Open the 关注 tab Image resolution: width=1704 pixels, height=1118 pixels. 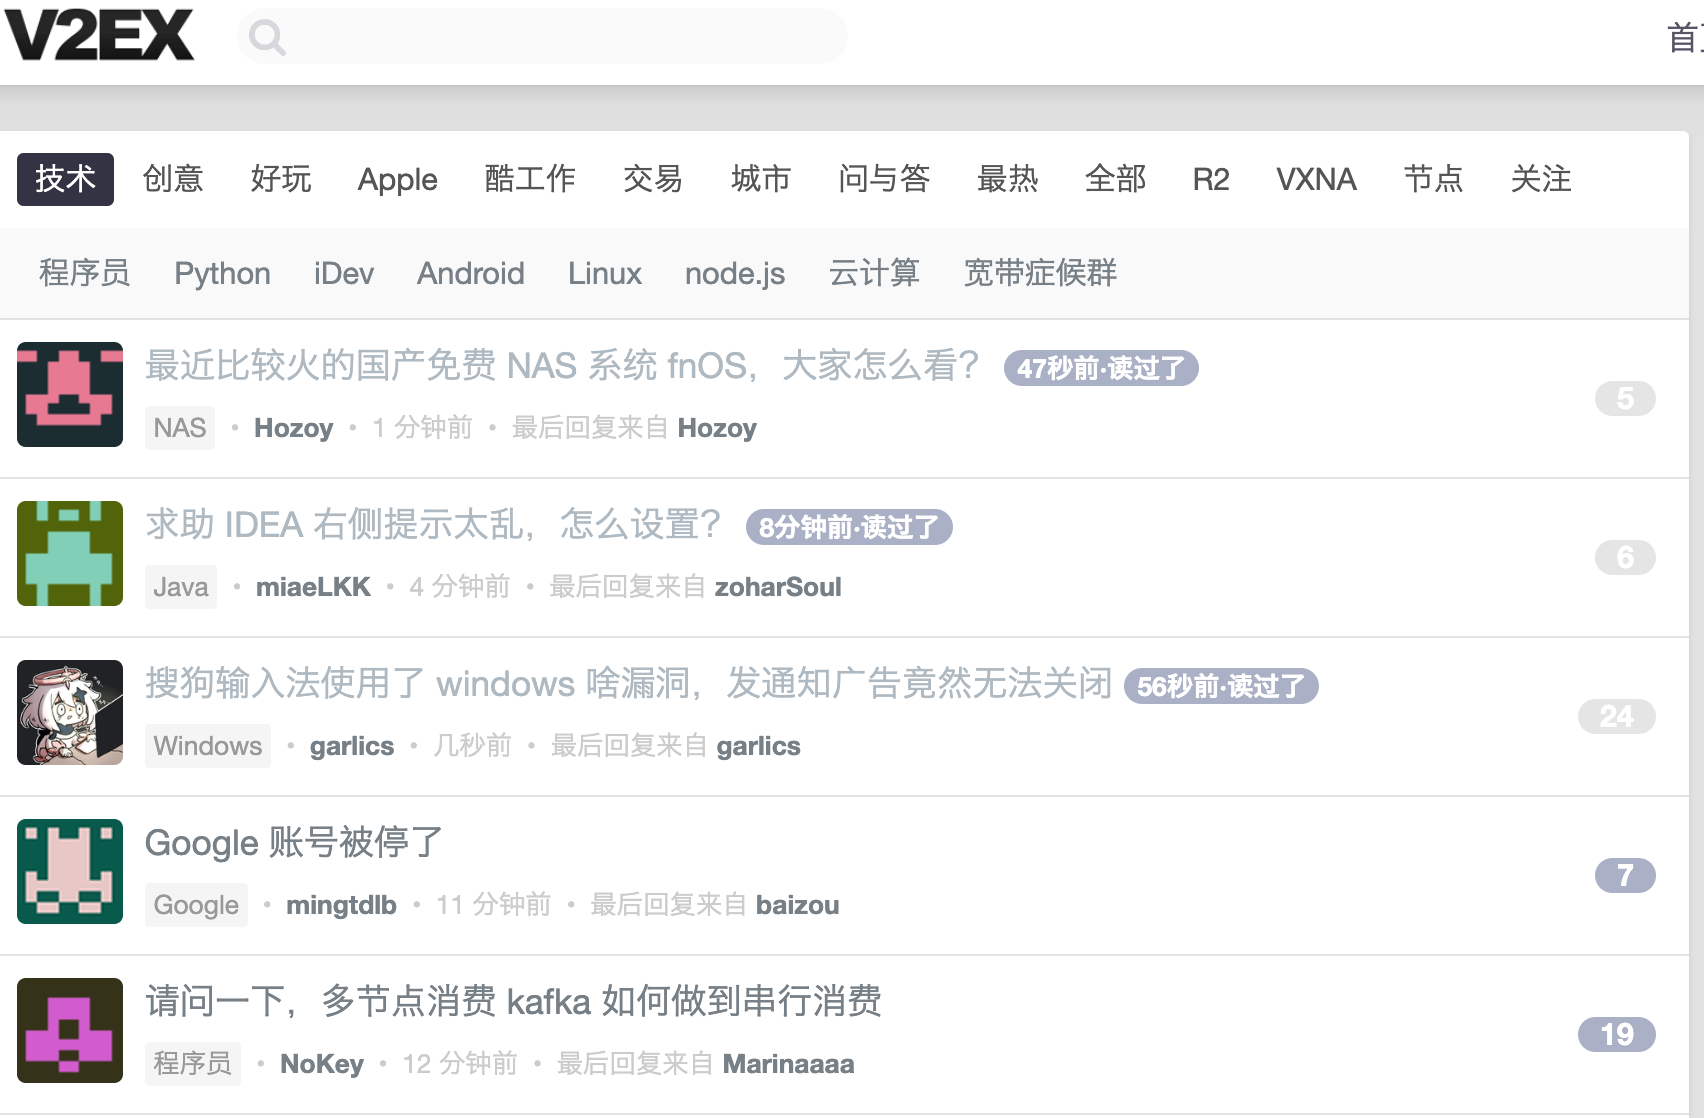[x=1541, y=179]
